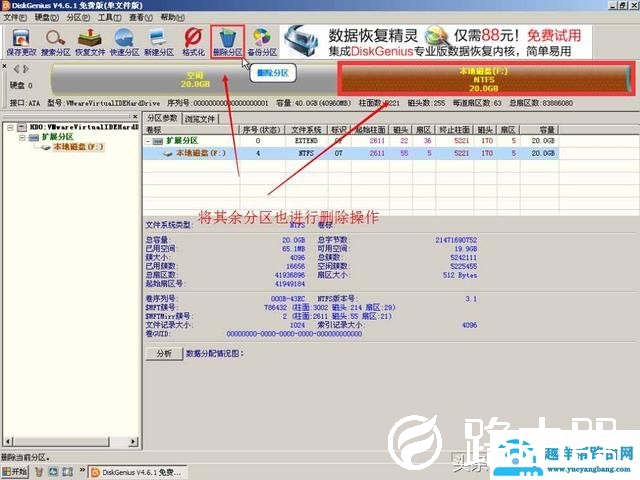Click the DiskGenius V4.6.1 taskbar button
Image resolution: width=640 pixels, height=480 pixels.
(138, 472)
